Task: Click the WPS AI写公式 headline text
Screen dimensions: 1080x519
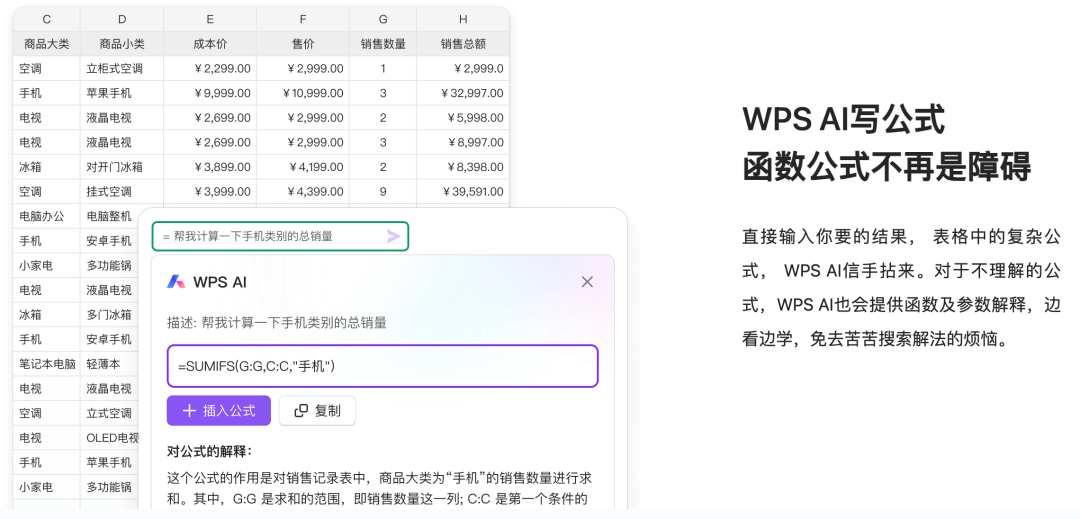Action: pos(843,120)
